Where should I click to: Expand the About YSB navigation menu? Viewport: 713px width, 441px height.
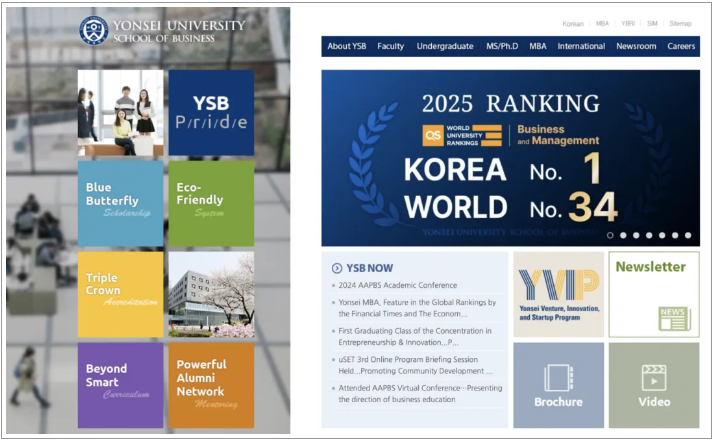coord(346,46)
